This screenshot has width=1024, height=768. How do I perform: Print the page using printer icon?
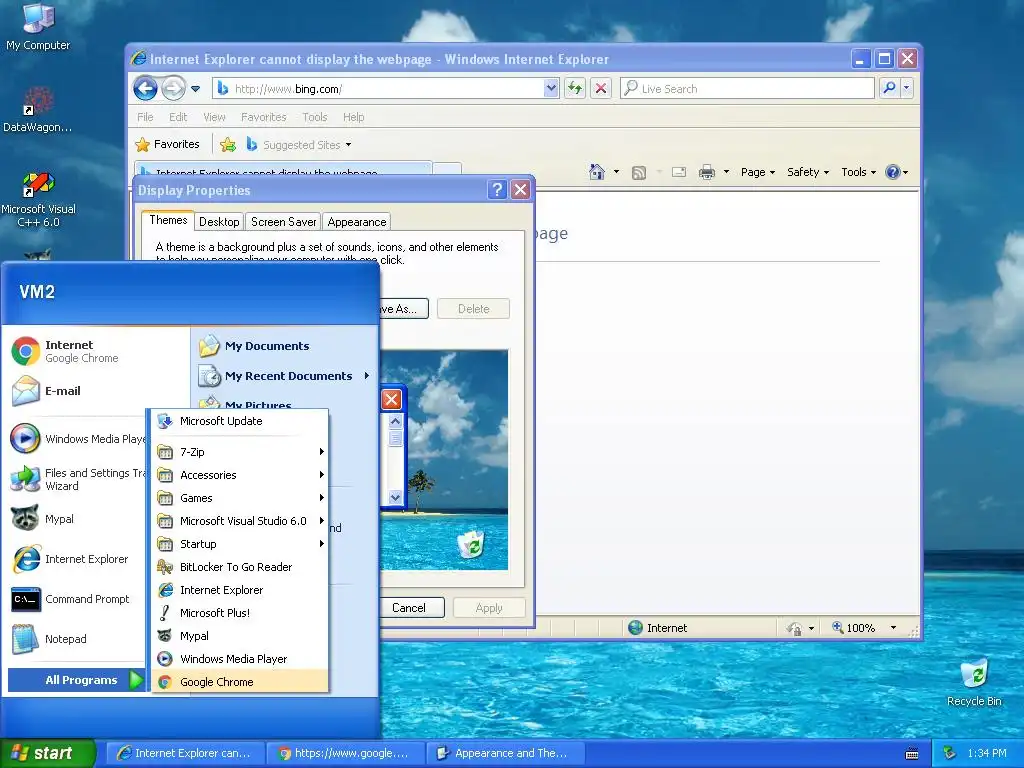point(707,172)
